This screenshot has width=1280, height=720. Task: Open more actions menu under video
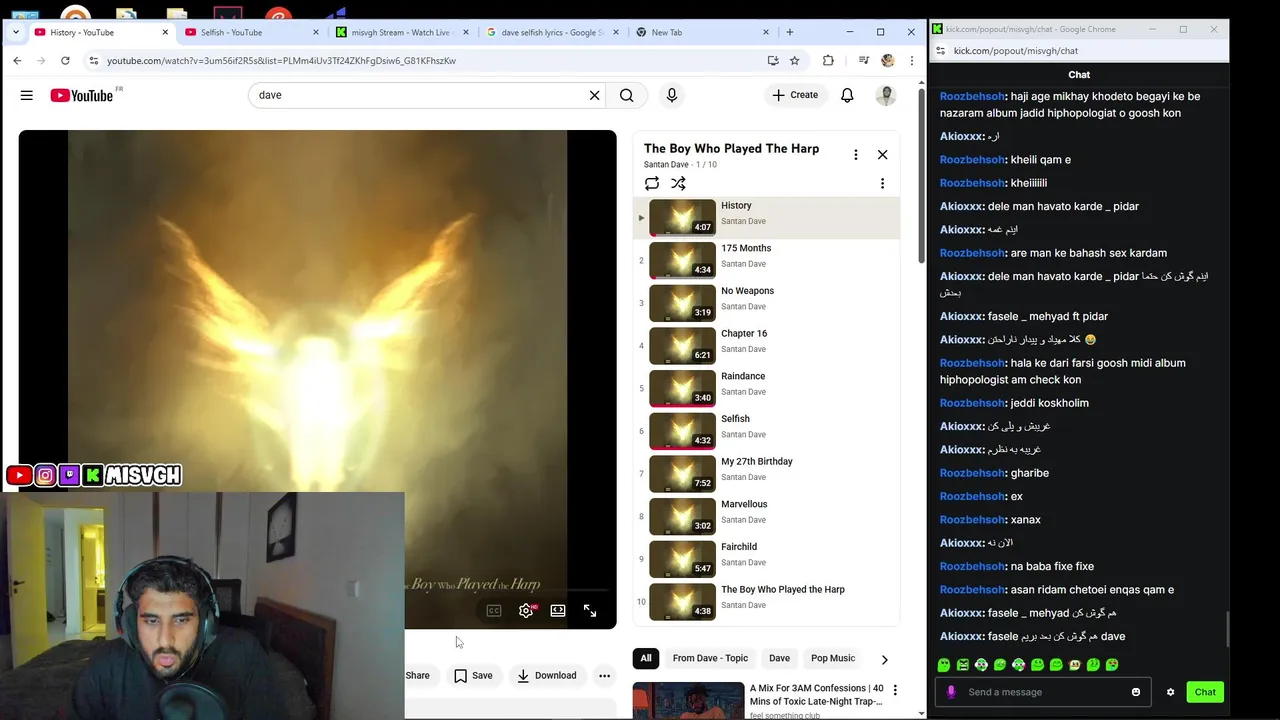604,676
